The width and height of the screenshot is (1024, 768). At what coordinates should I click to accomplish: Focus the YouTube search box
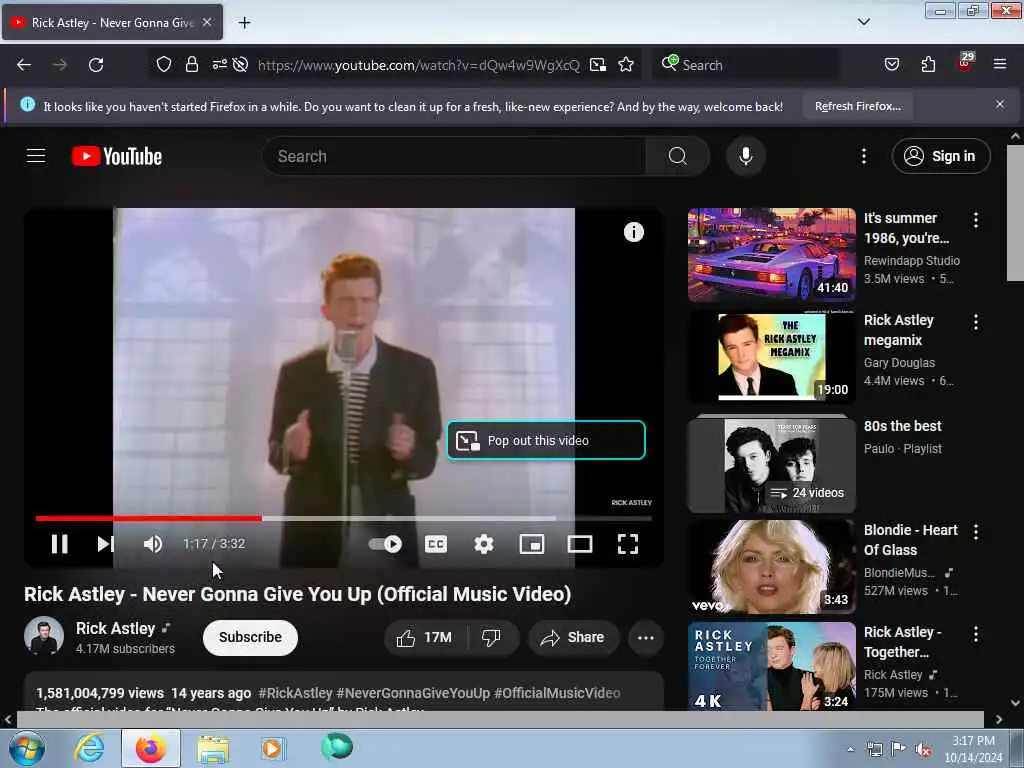455,156
